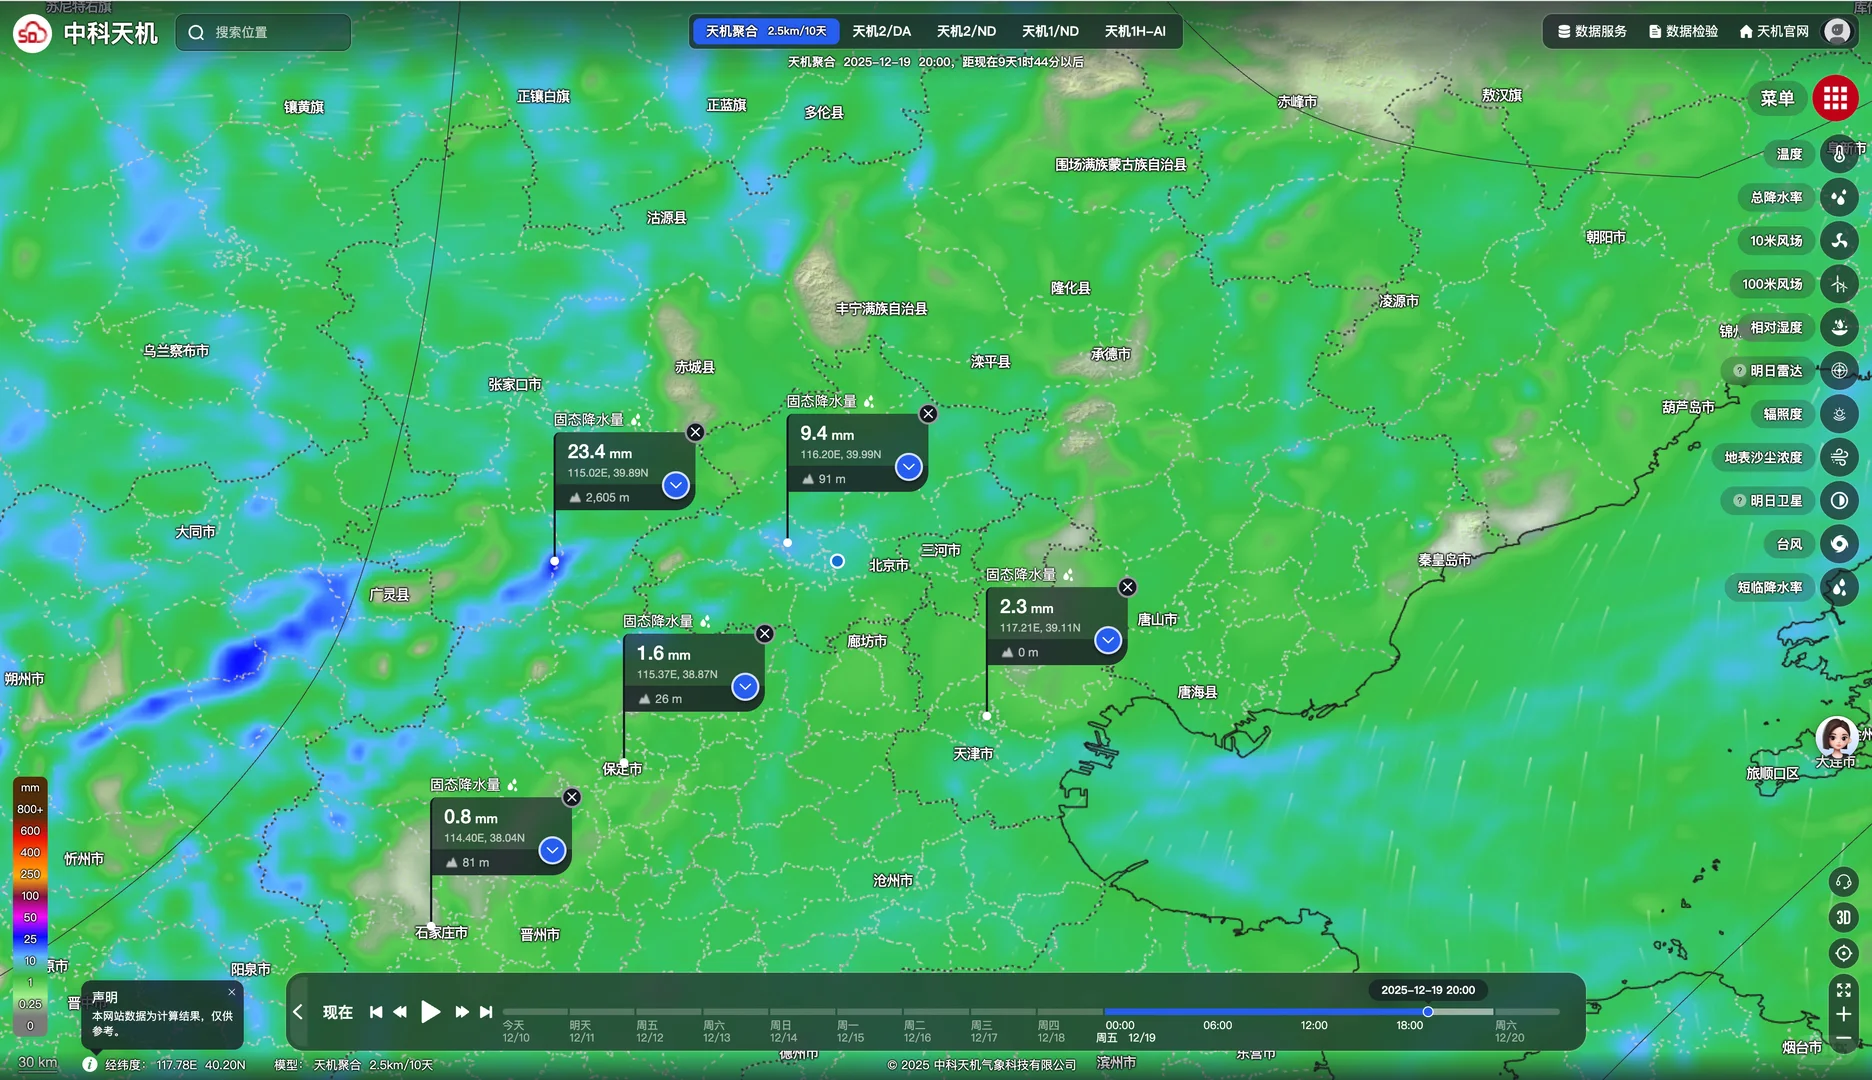Close the 1.6 mm precipitation popup
Image resolution: width=1872 pixels, height=1080 pixels.
764,633
